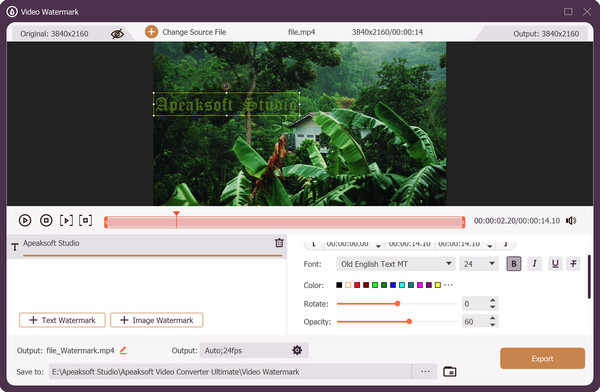Pick the magenta color swatch
This screenshot has height=392, width=600.
(420, 285)
